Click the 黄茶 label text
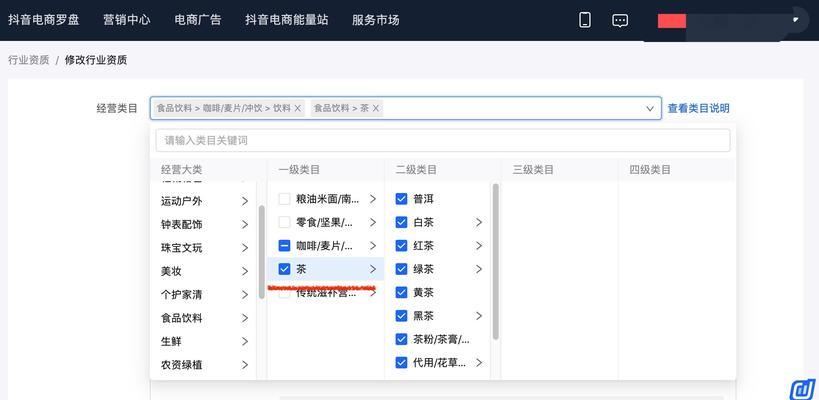 pos(423,292)
